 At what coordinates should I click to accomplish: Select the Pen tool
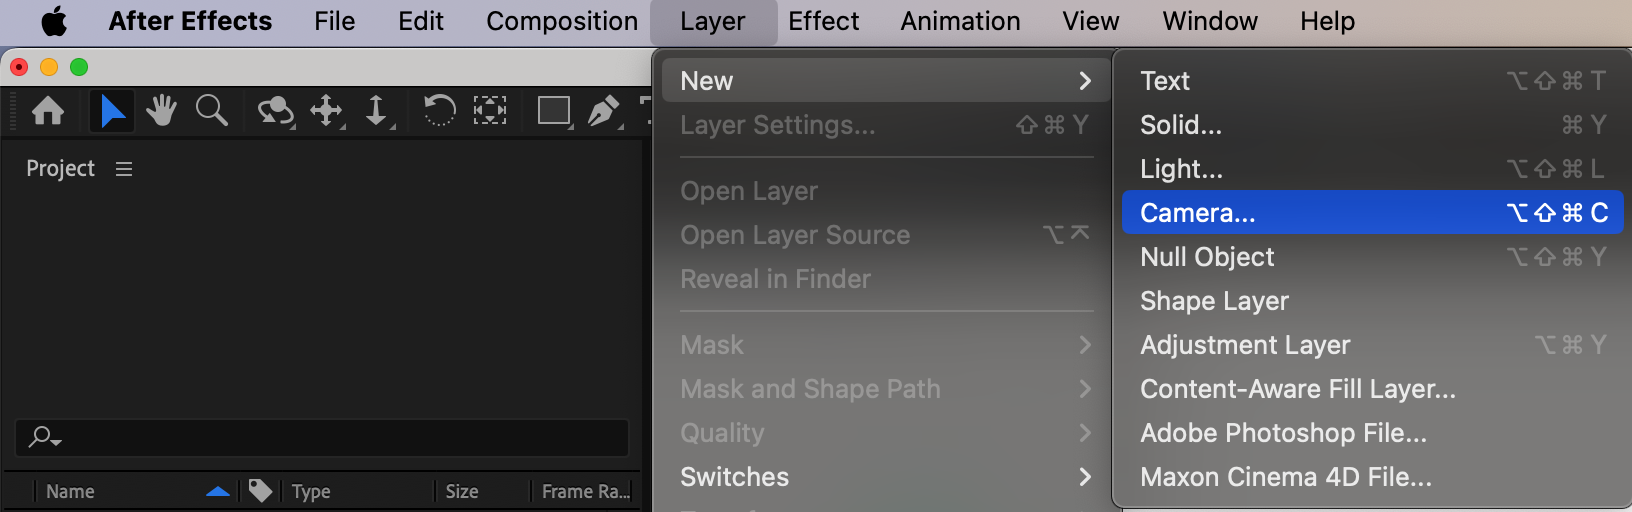pos(604,111)
